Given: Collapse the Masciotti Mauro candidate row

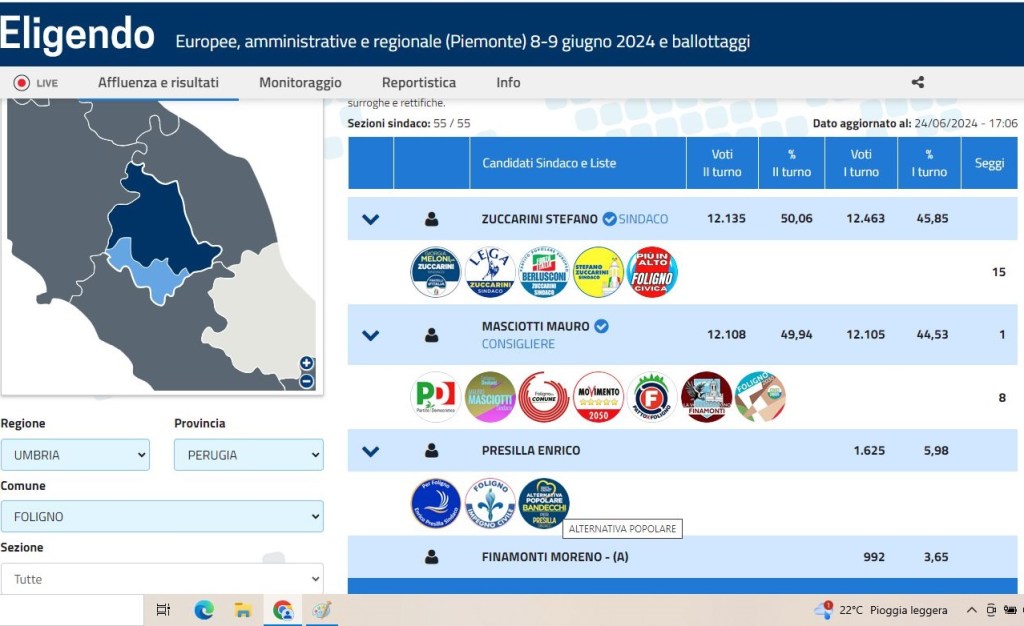Looking at the screenshot, I should click(x=370, y=335).
